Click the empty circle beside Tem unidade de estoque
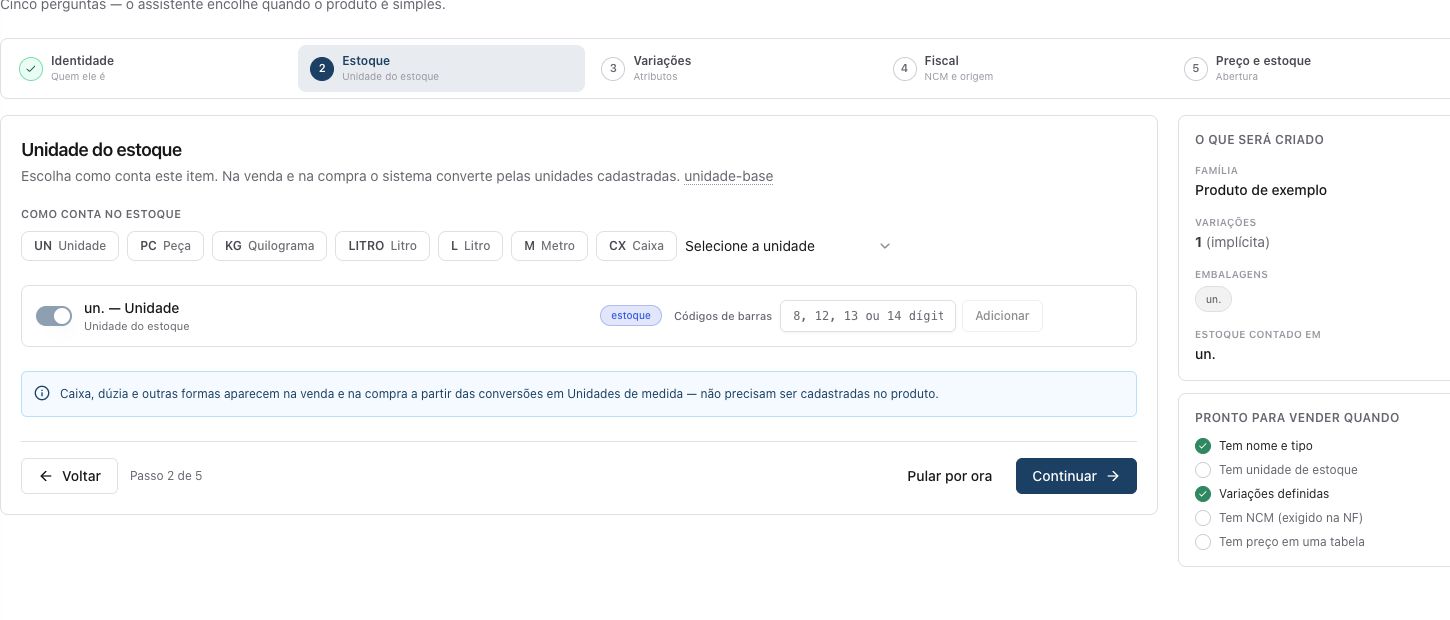Viewport: 1450px width, 620px height. coord(1203,470)
